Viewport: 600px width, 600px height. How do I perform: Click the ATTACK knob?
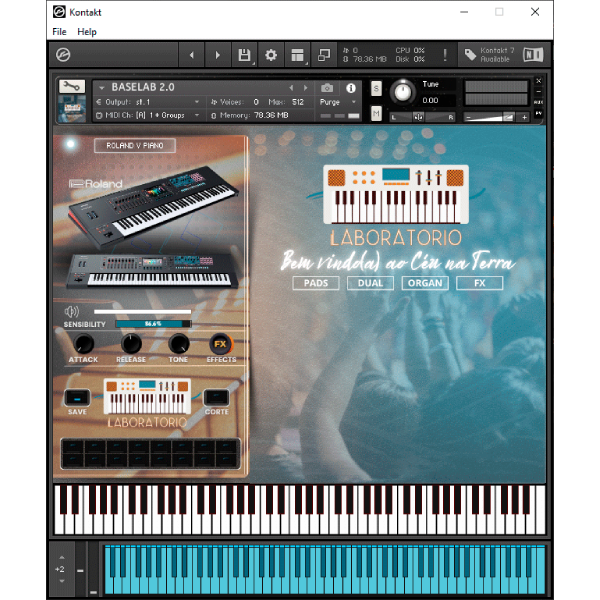tap(83, 343)
